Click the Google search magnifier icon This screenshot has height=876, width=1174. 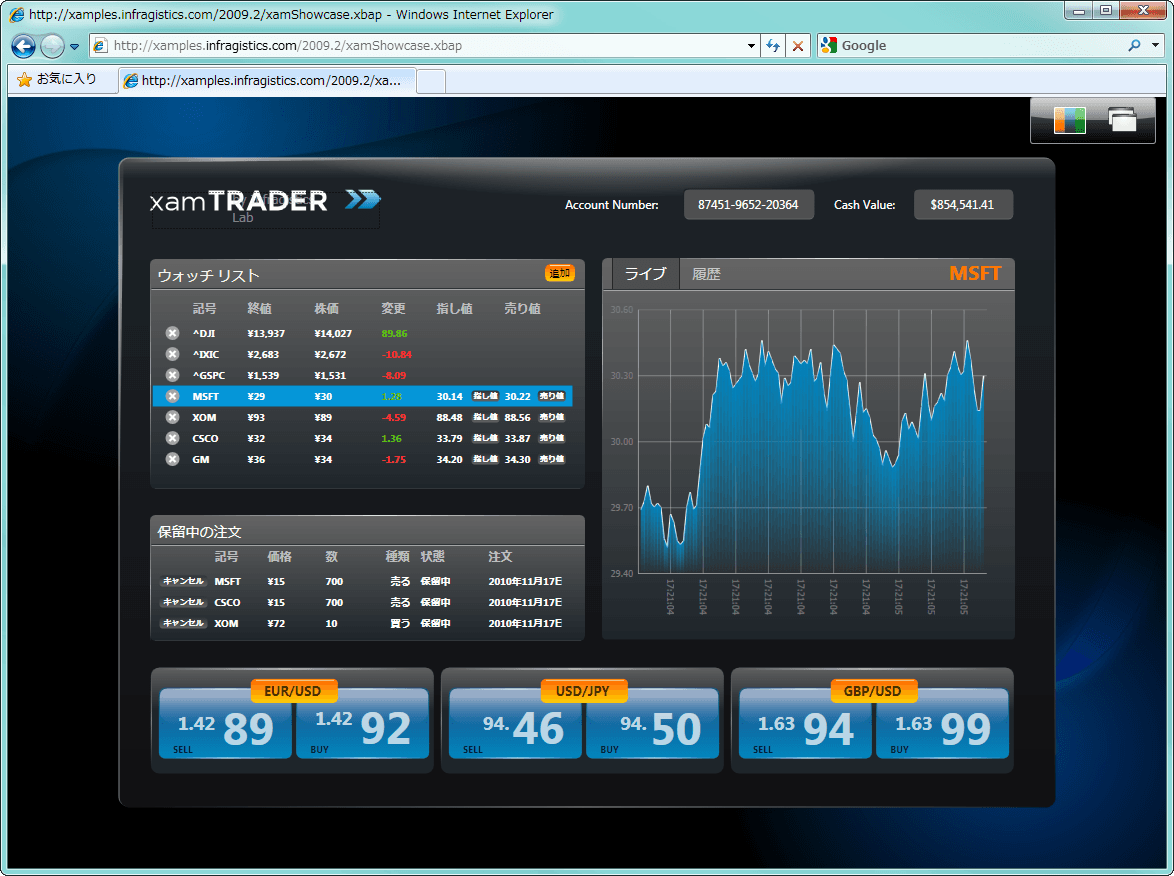[x=1134, y=46]
